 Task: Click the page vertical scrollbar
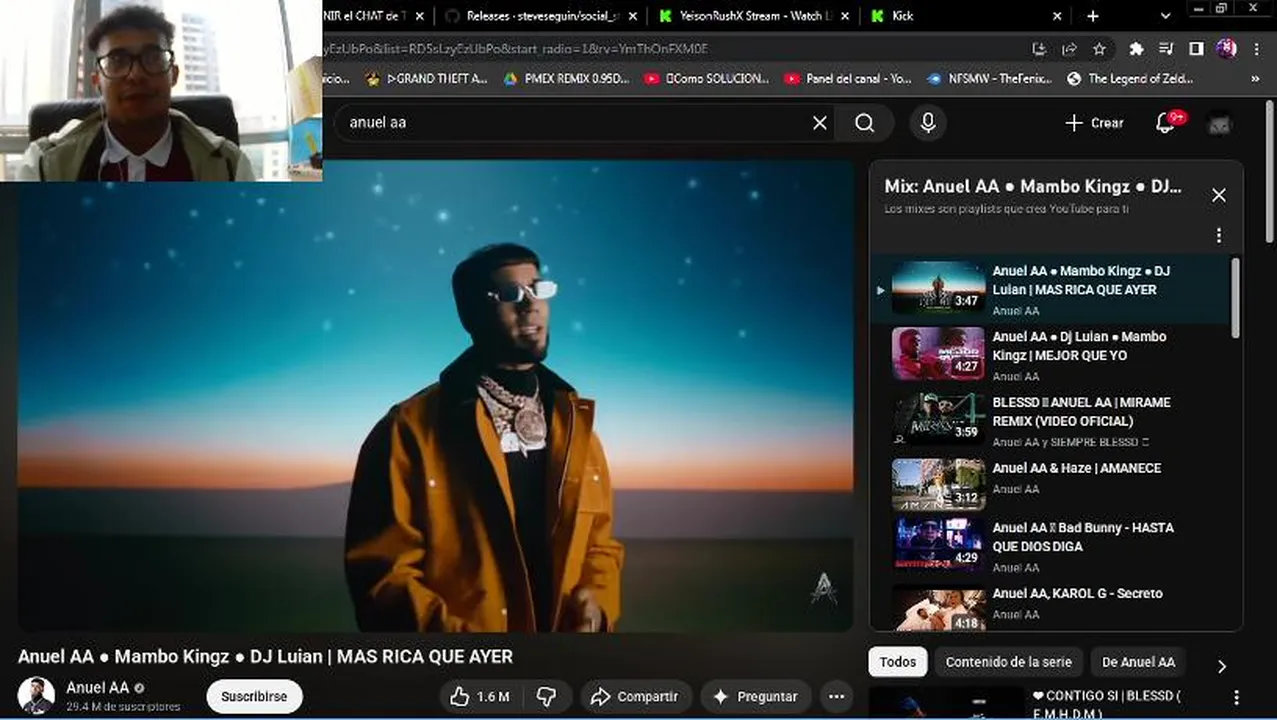coord(1270,170)
